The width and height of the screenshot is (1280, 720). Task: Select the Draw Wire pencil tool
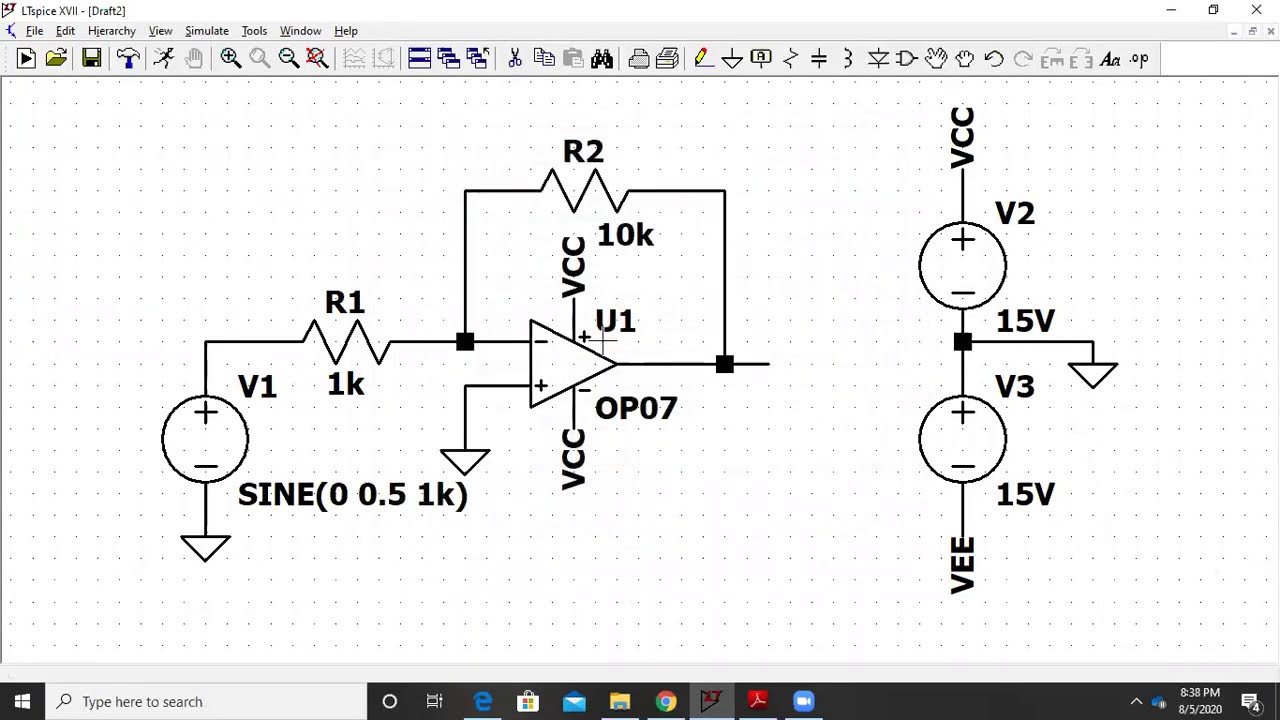click(703, 59)
